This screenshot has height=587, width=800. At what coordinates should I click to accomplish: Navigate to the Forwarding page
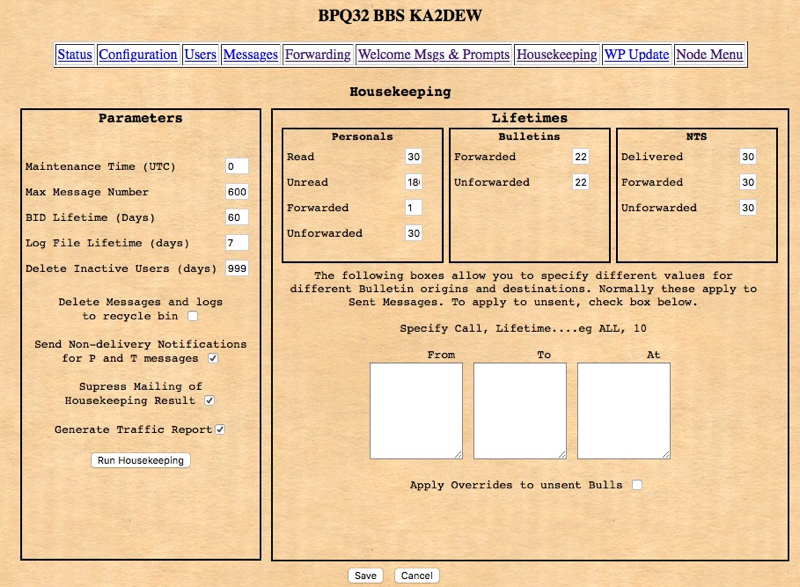(x=318, y=55)
